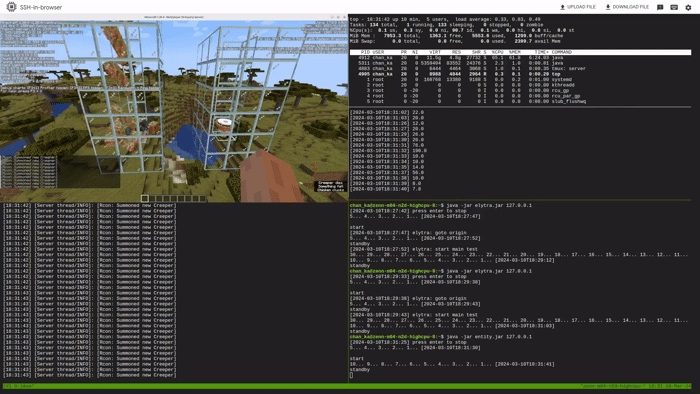Select the first Minecraft hotbar slot
700x394 pixels.
pyautogui.click(x=145, y=198)
